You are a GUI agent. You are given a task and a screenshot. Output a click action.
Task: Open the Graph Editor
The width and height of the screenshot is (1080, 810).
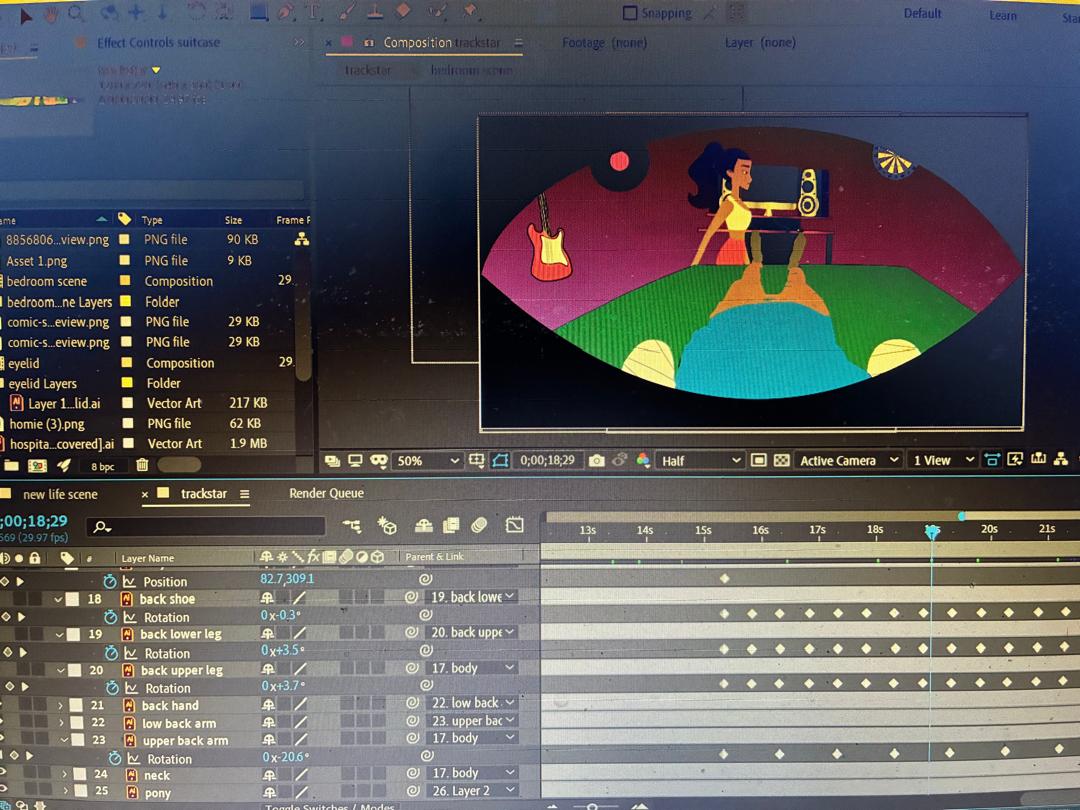(x=513, y=524)
